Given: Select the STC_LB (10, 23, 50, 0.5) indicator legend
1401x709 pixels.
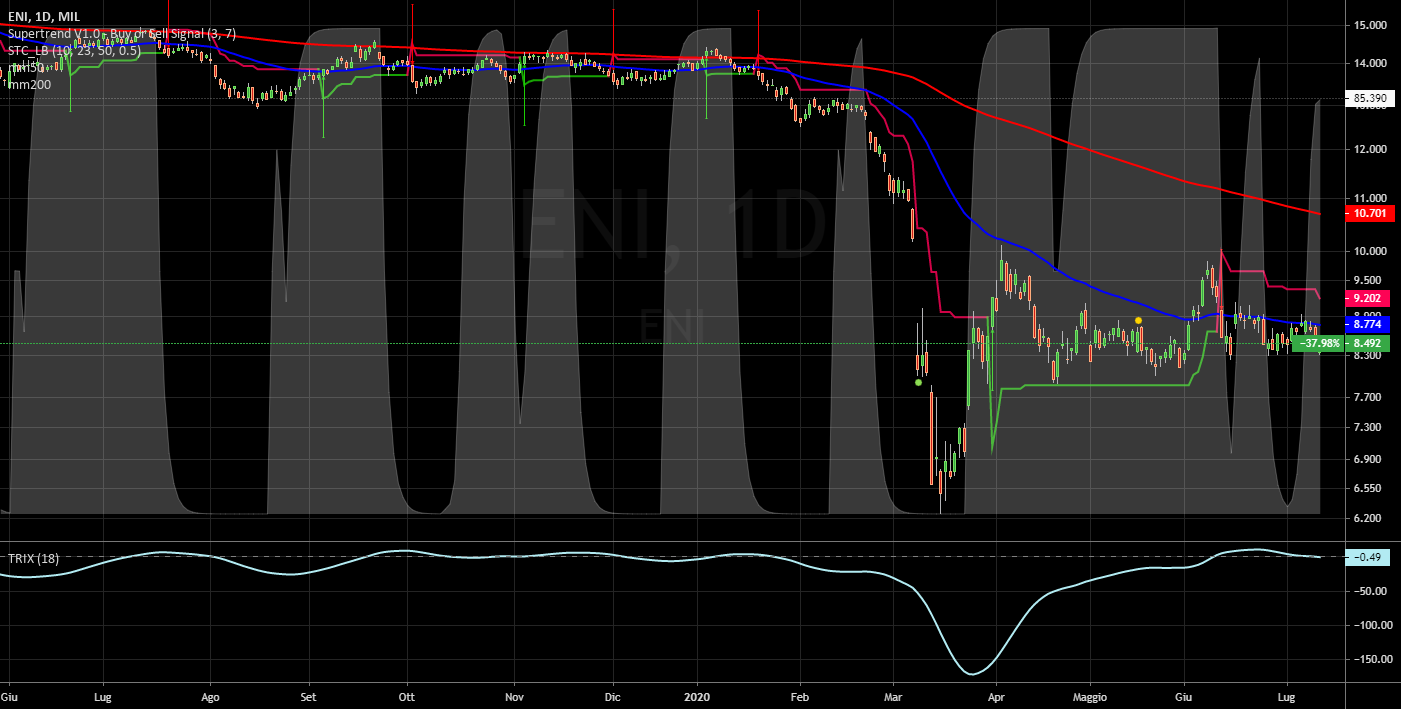Looking at the screenshot, I should [x=77, y=50].
